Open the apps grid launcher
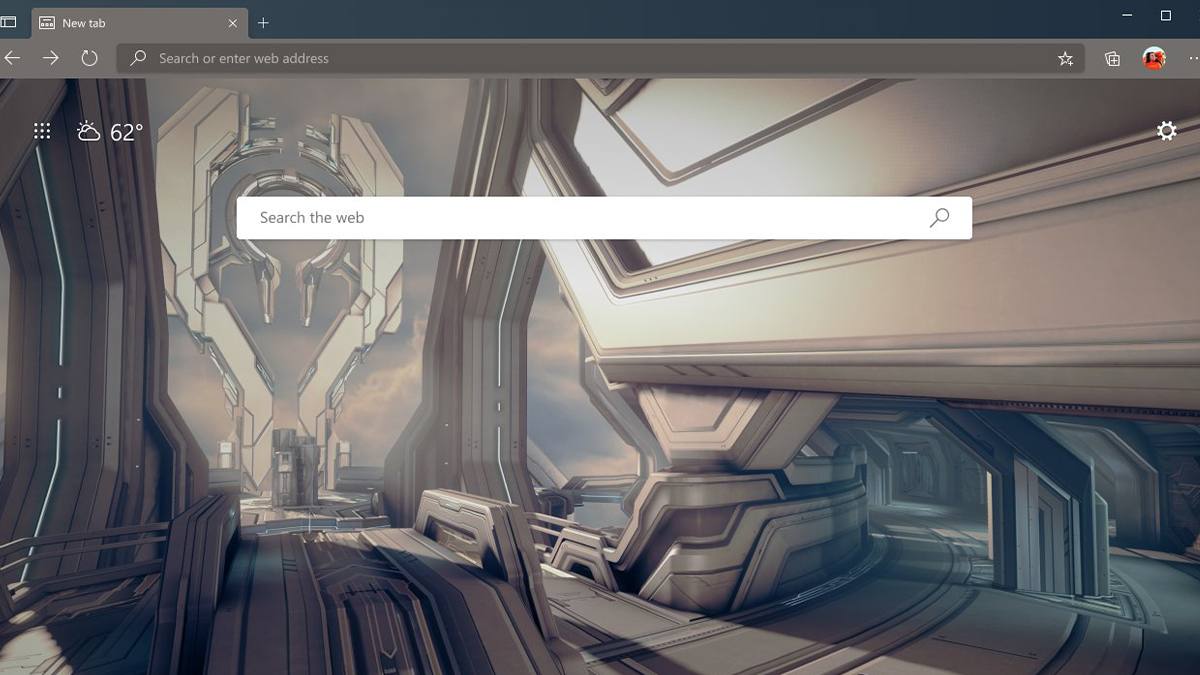 [42, 131]
